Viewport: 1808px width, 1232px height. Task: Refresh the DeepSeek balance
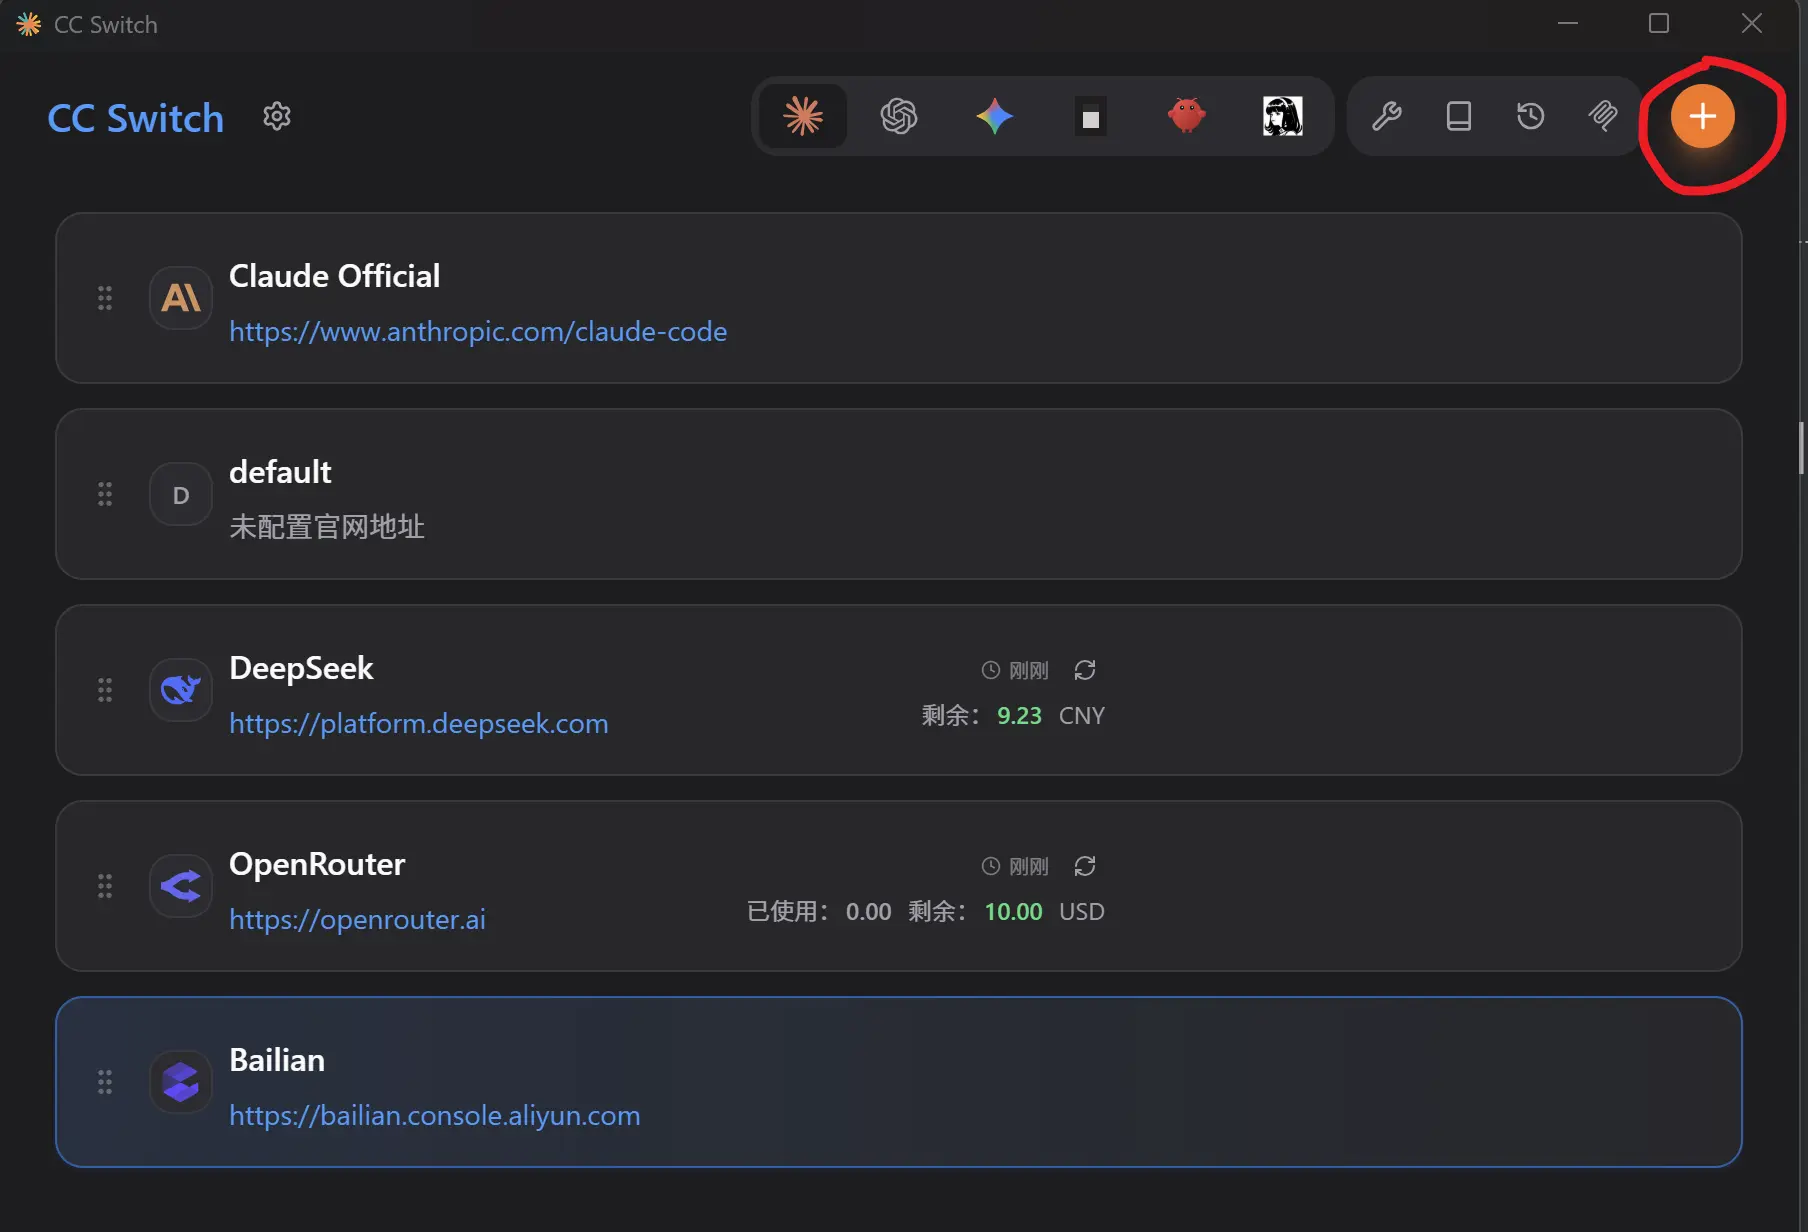(x=1085, y=670)
